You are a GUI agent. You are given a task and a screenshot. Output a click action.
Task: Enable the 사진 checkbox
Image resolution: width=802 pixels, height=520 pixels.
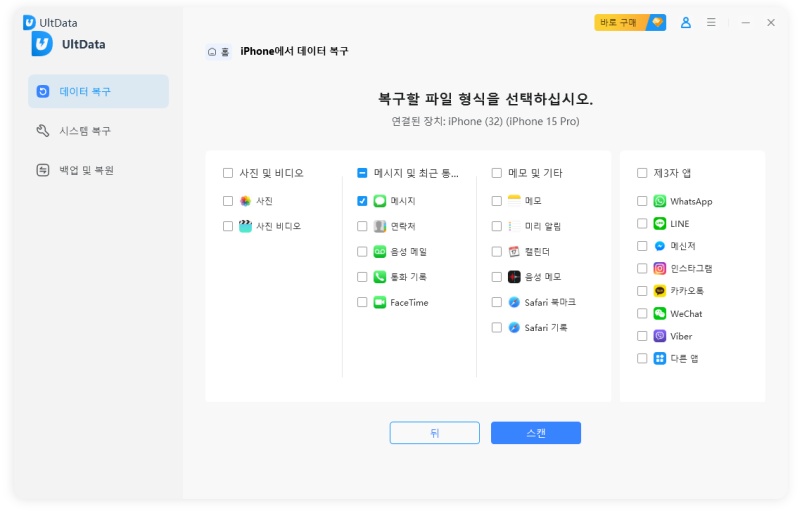[229, 201]
